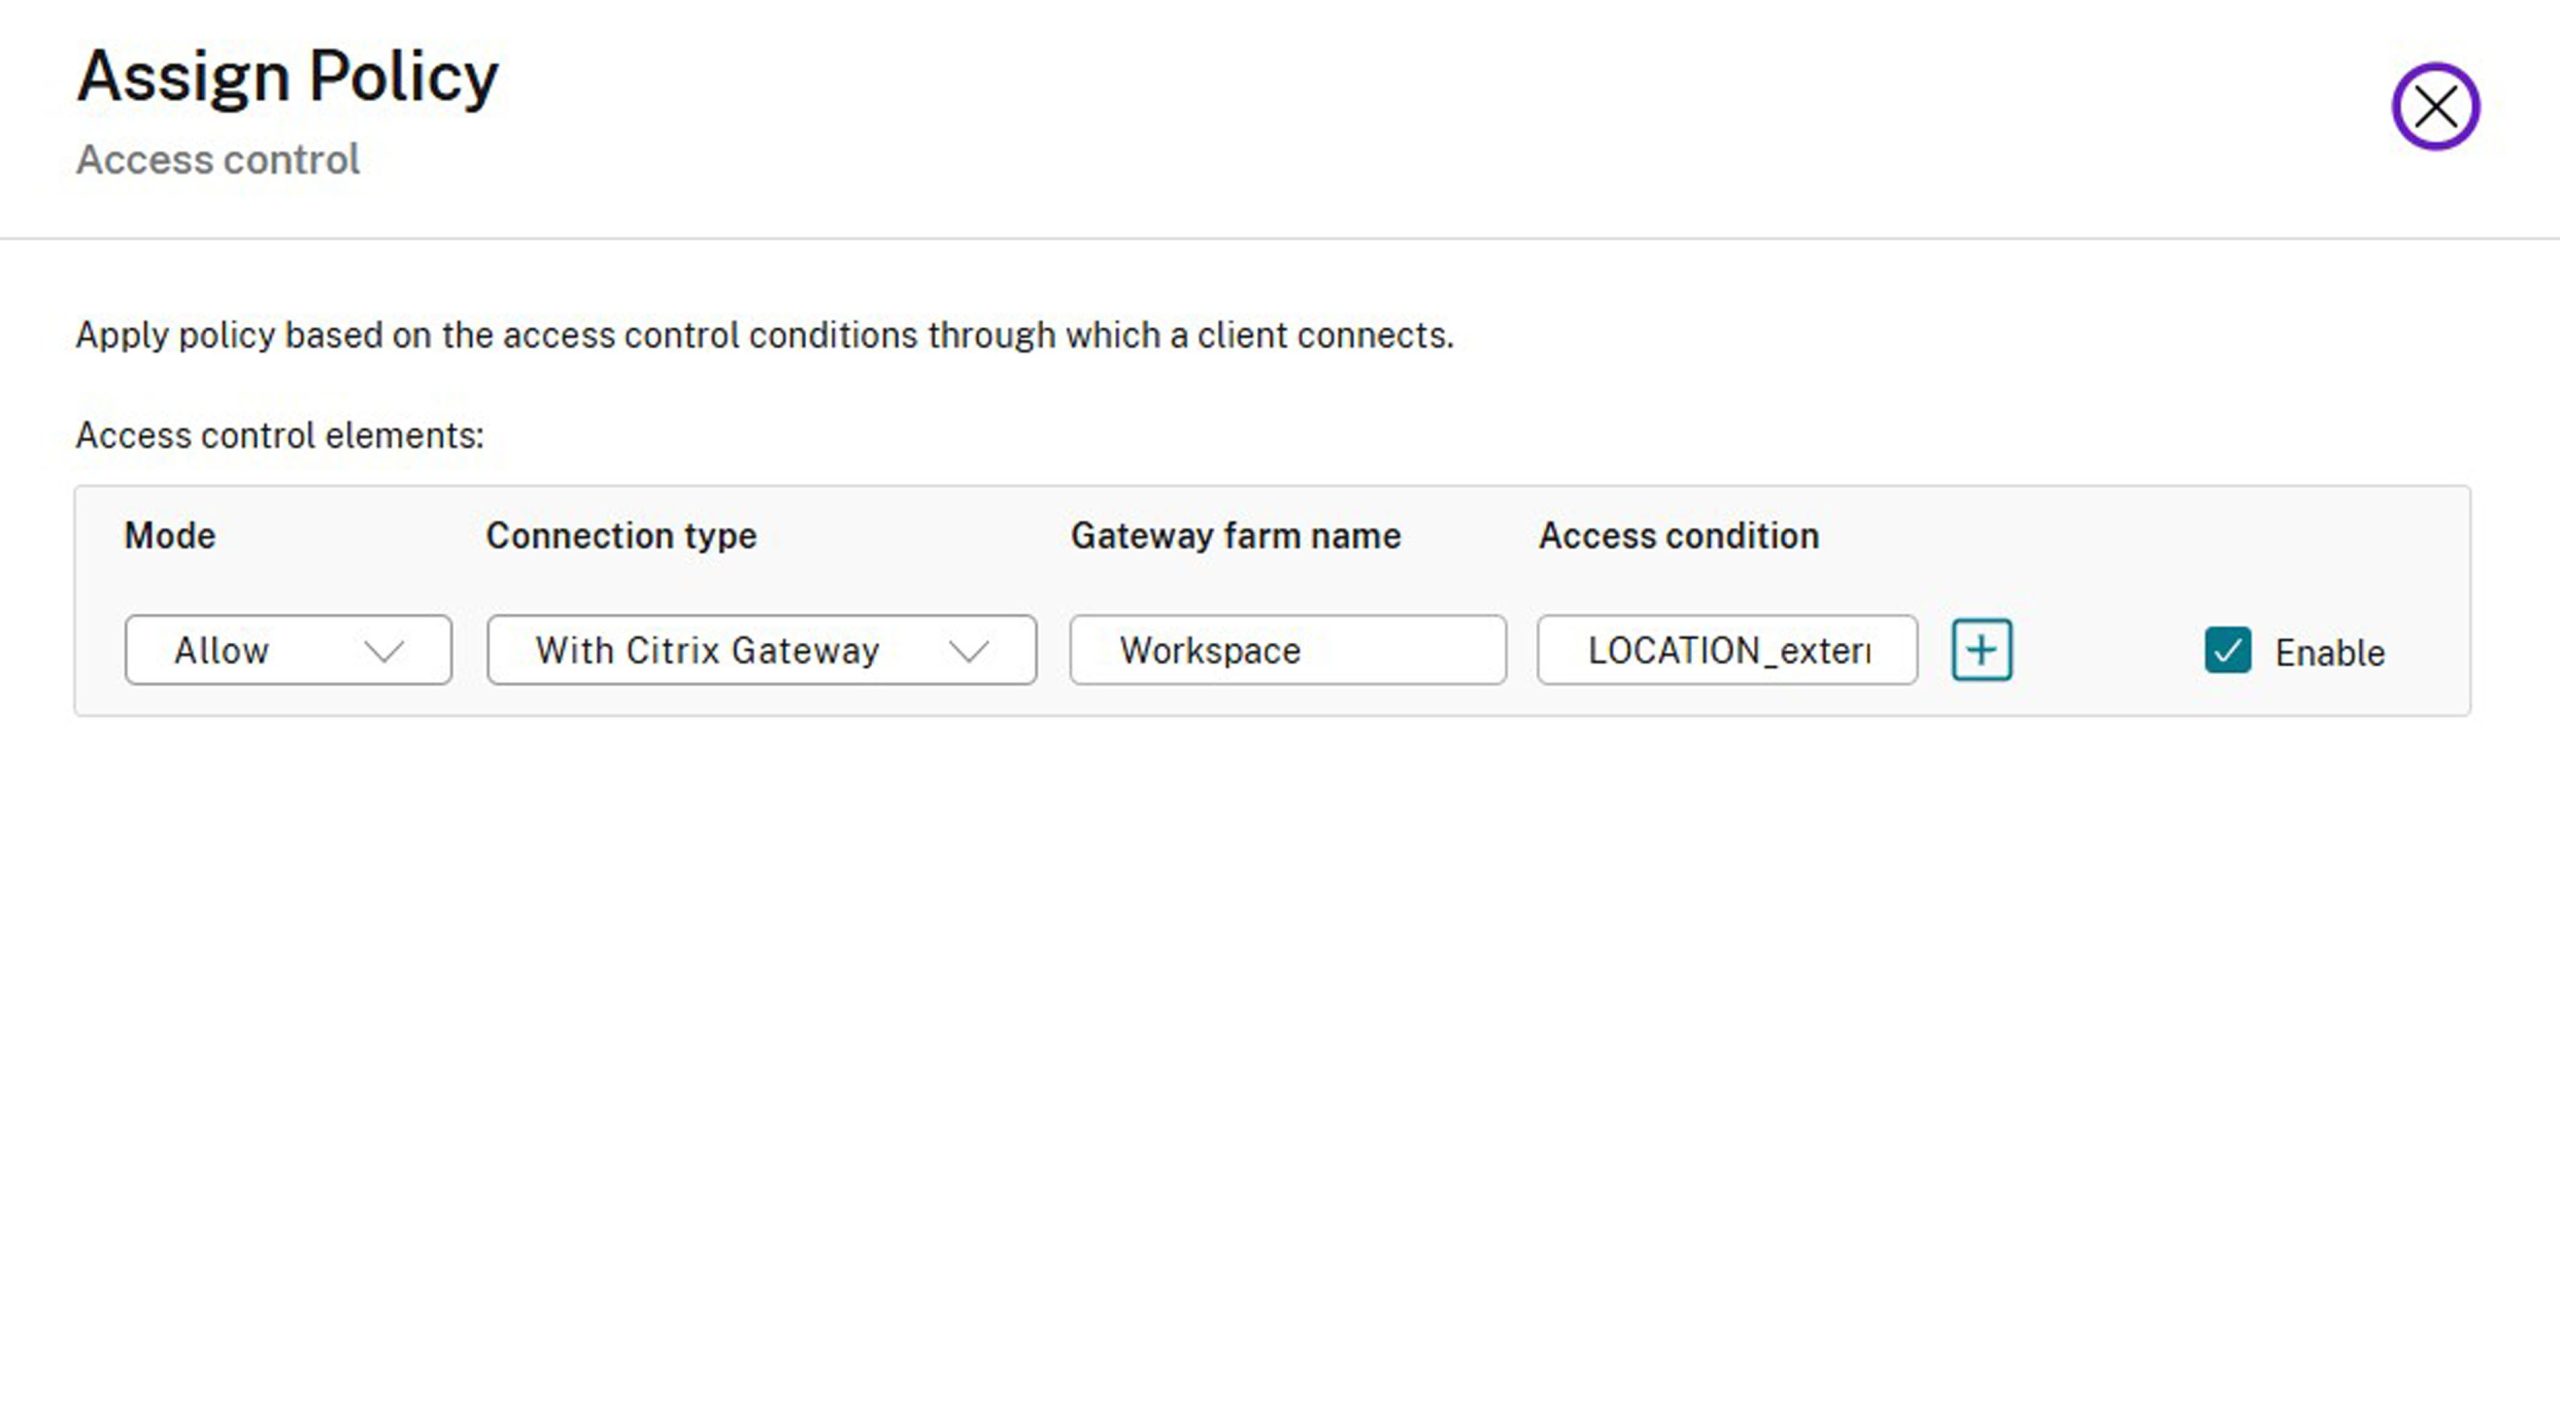Focus the Workspace gateway farm name field

(x=1288, y=650)
